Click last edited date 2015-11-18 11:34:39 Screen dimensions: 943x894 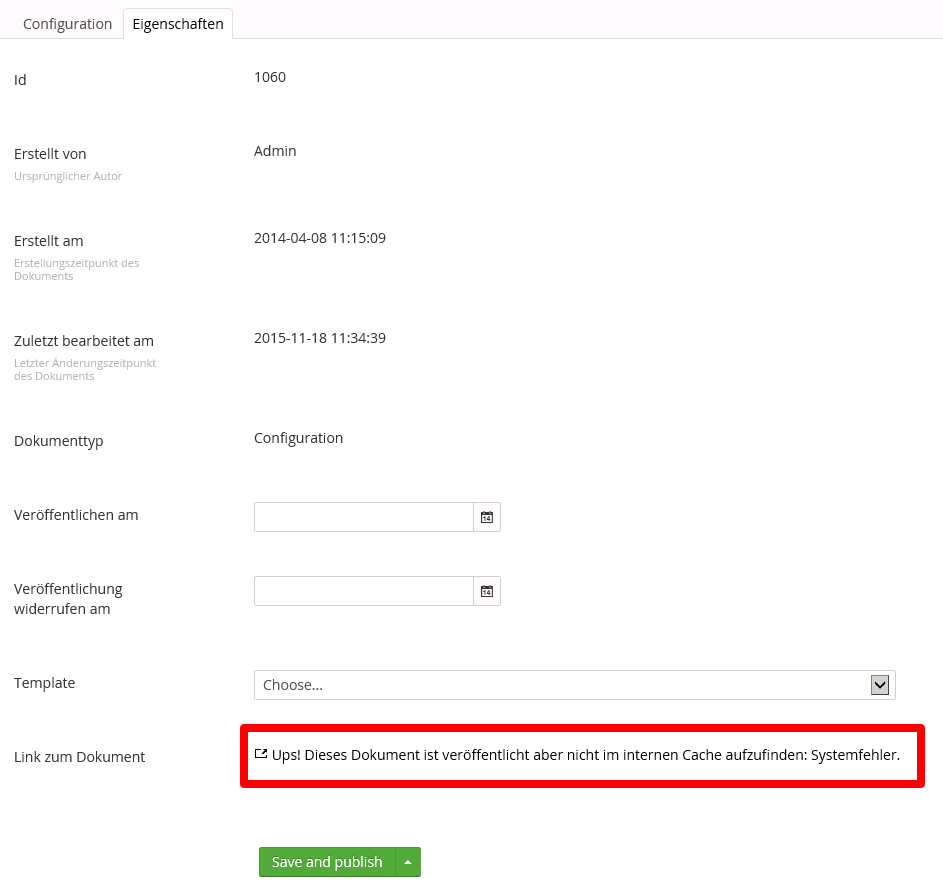click(x=320, y=338)
